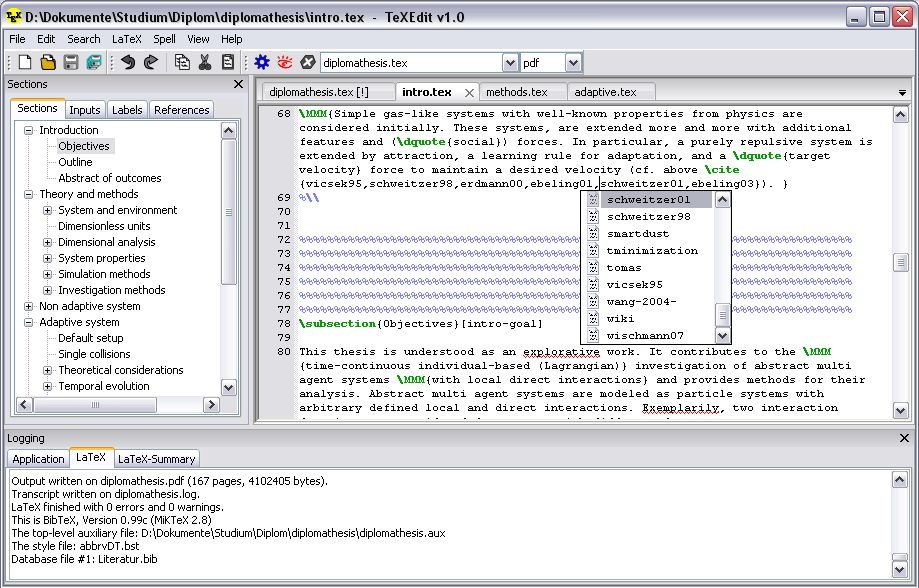The height and width of the screenshot is (588, 919).
Task: Click the New file icon
Action: (25, 63)
